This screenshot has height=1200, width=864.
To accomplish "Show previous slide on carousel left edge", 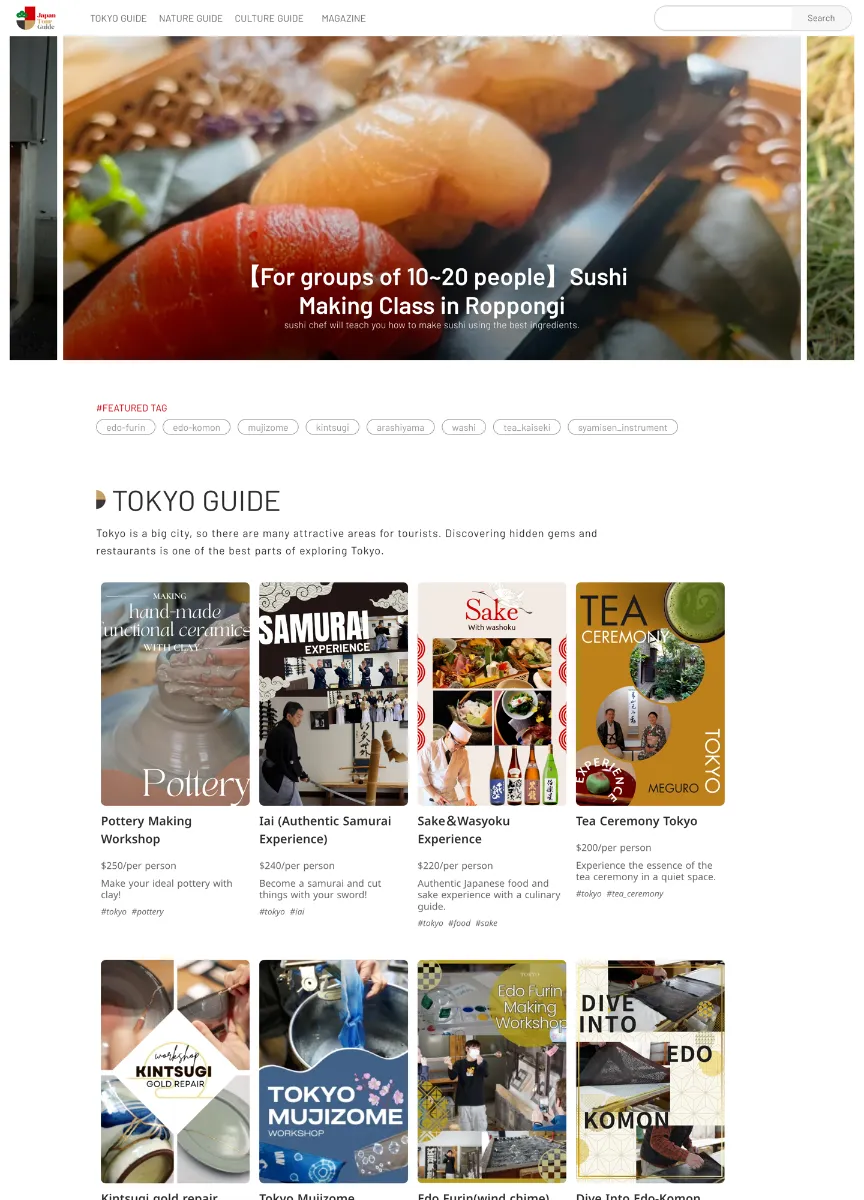I will point(33,198).
